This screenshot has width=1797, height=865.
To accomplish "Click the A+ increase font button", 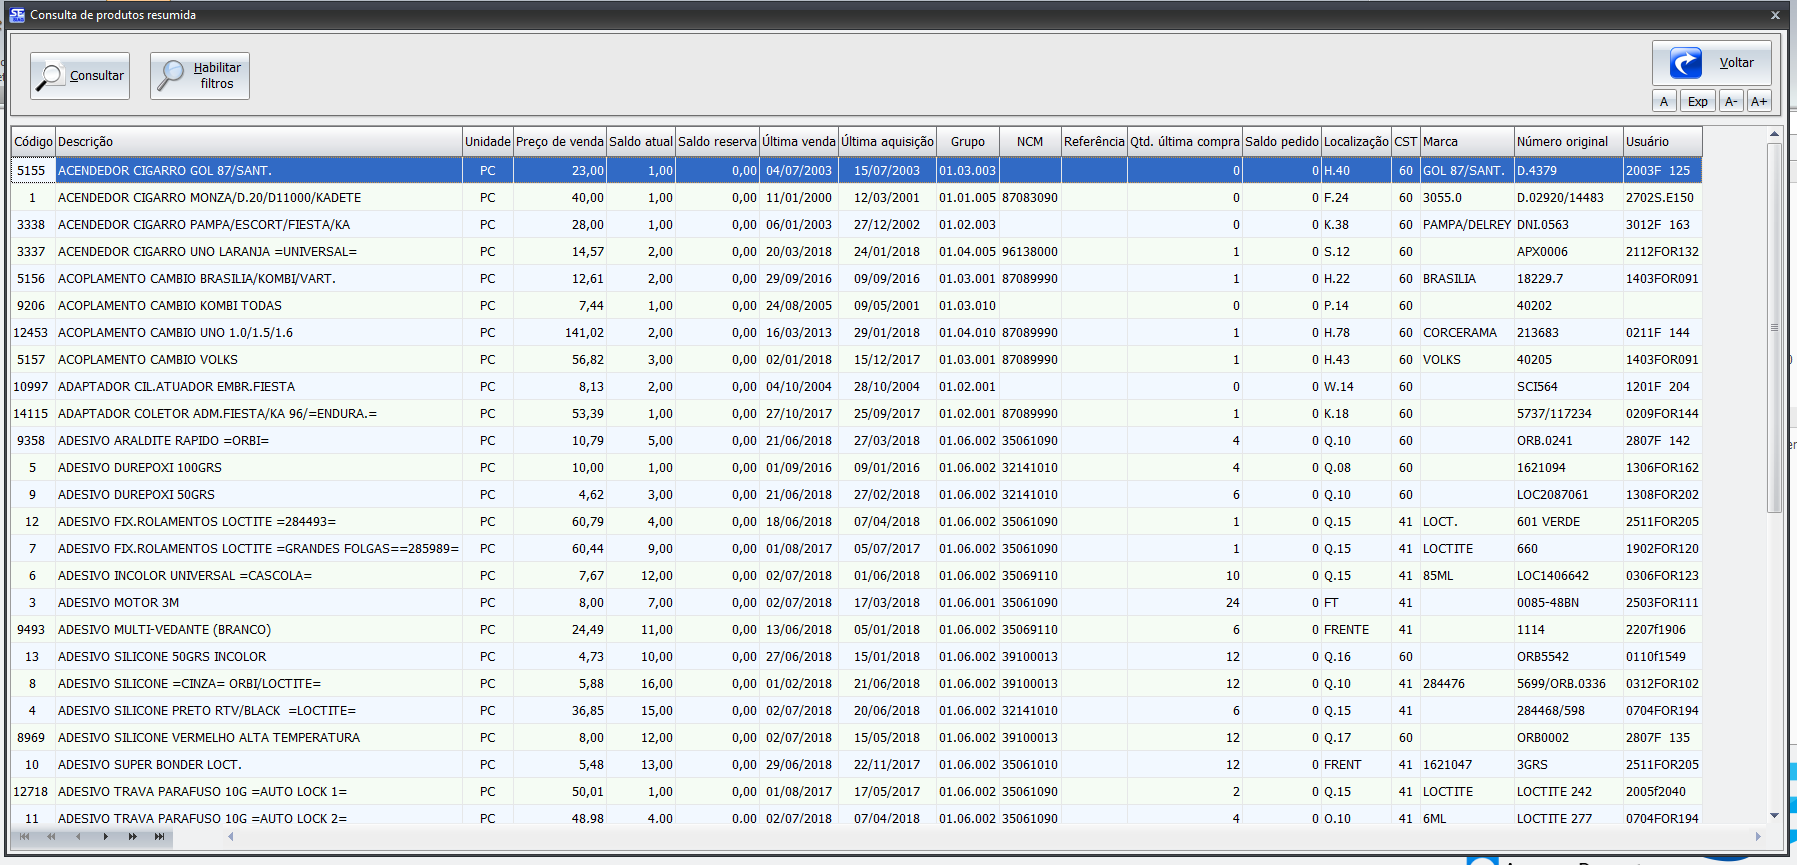I will tap(1759, 101).
